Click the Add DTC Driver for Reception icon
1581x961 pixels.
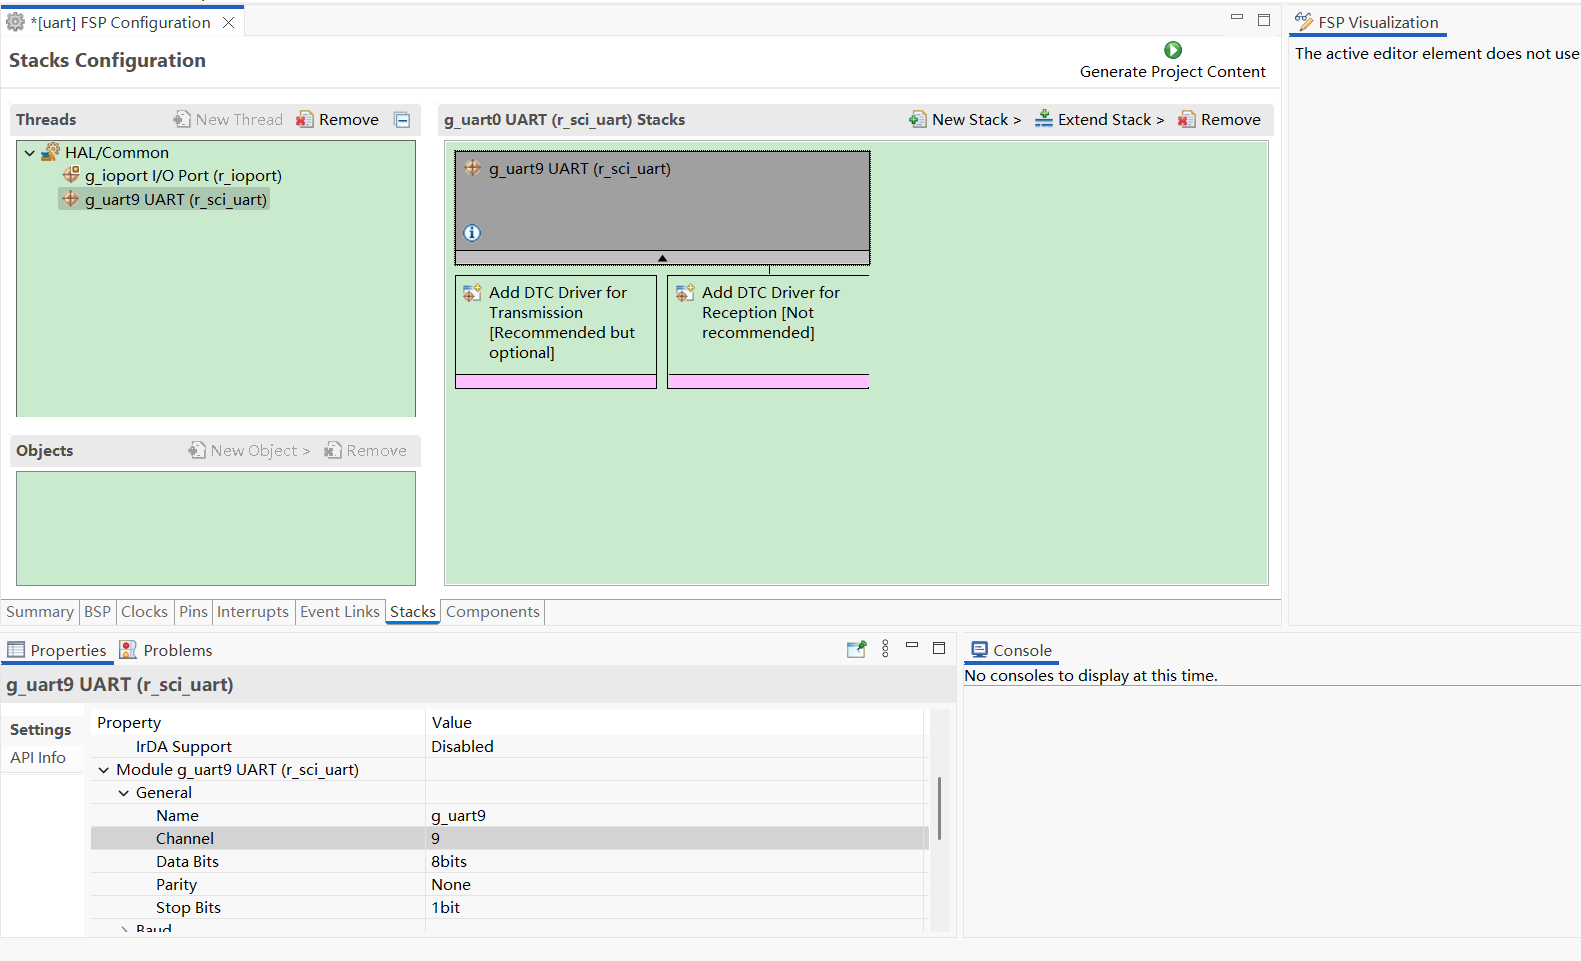point(685,293)
